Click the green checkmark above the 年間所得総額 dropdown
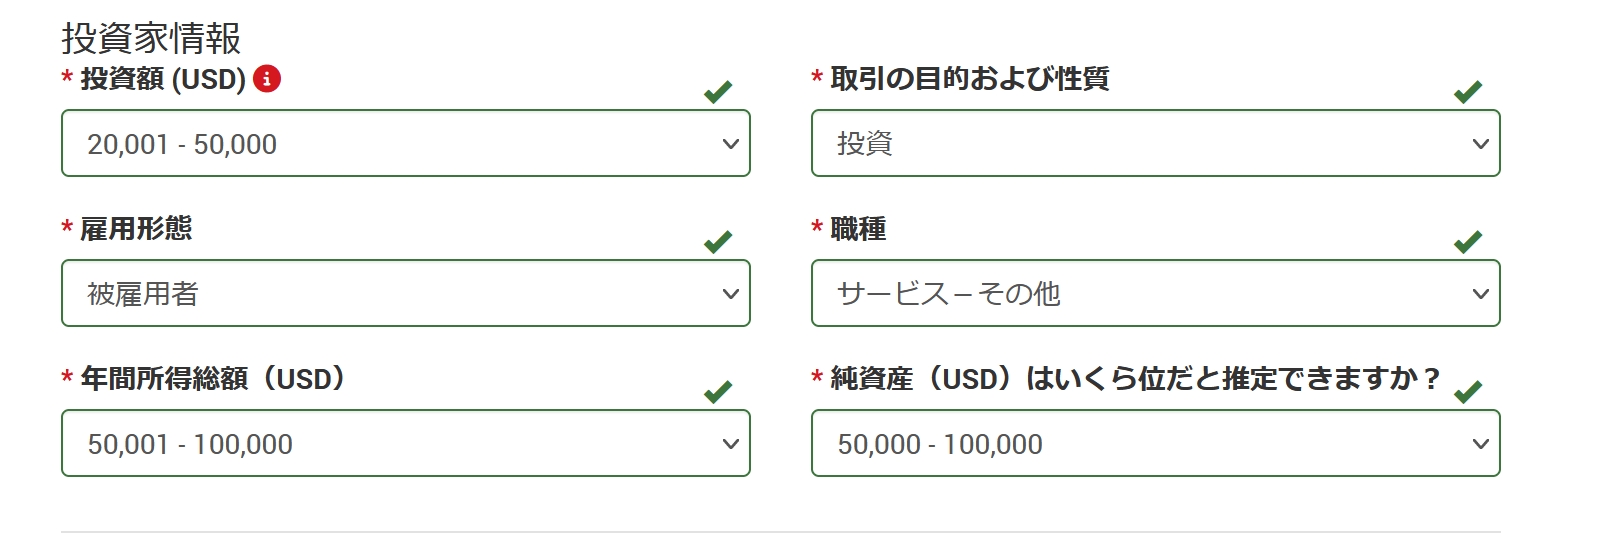Screen dimensions: 1600x534 click(x=718, y=392)
